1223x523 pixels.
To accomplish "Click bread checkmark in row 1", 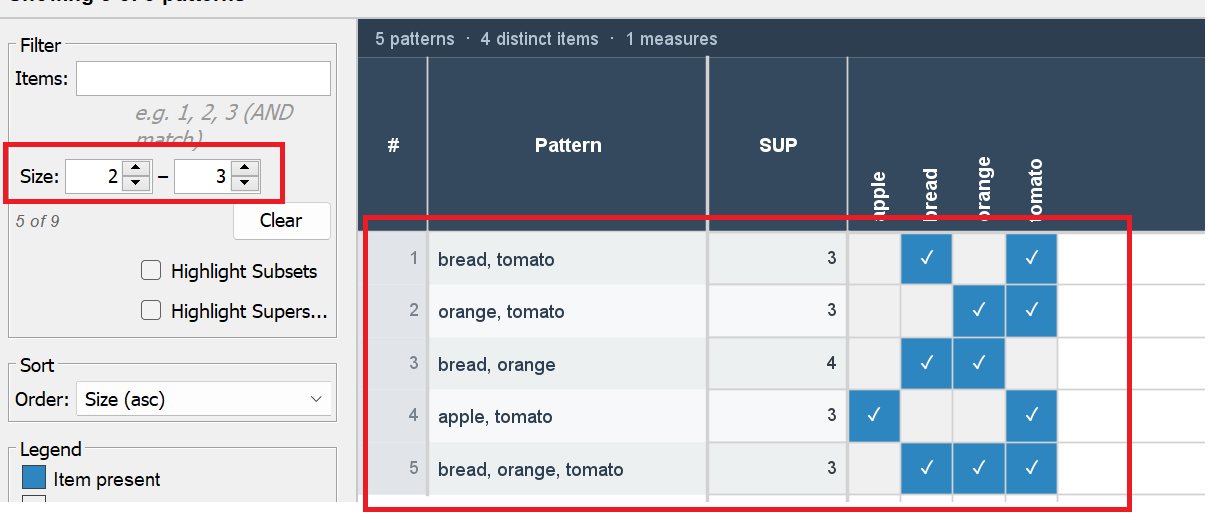I will click(x=927, y=259).
